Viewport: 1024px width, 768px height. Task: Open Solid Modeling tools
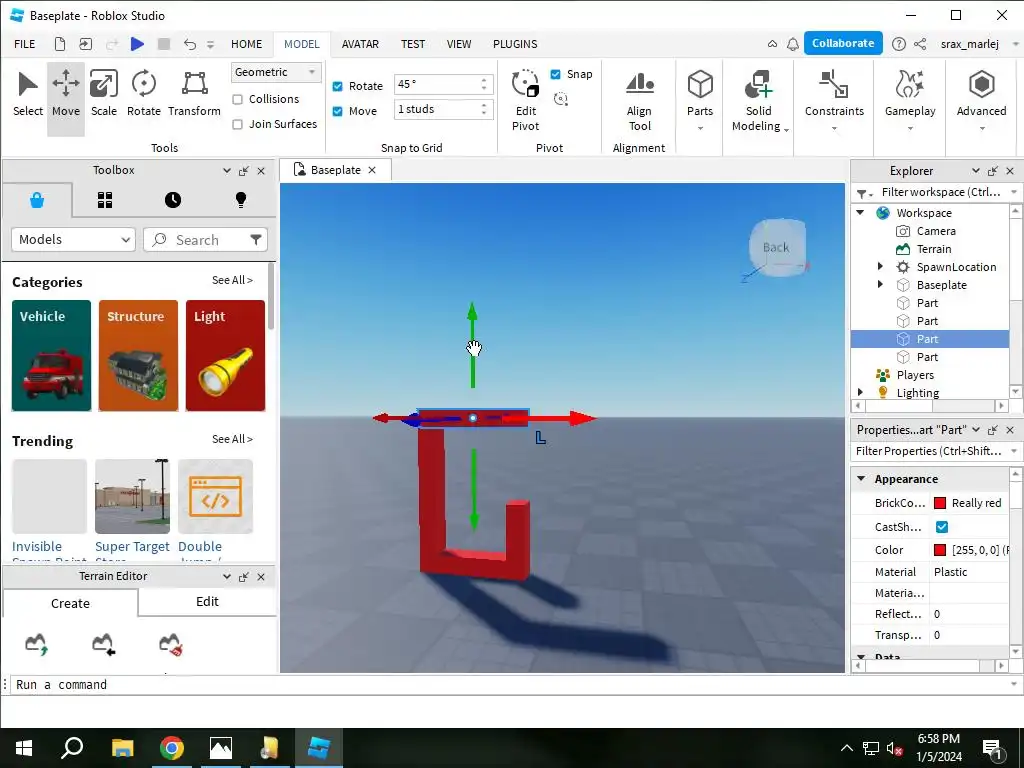pyautogui.click(x=759, y=100)
